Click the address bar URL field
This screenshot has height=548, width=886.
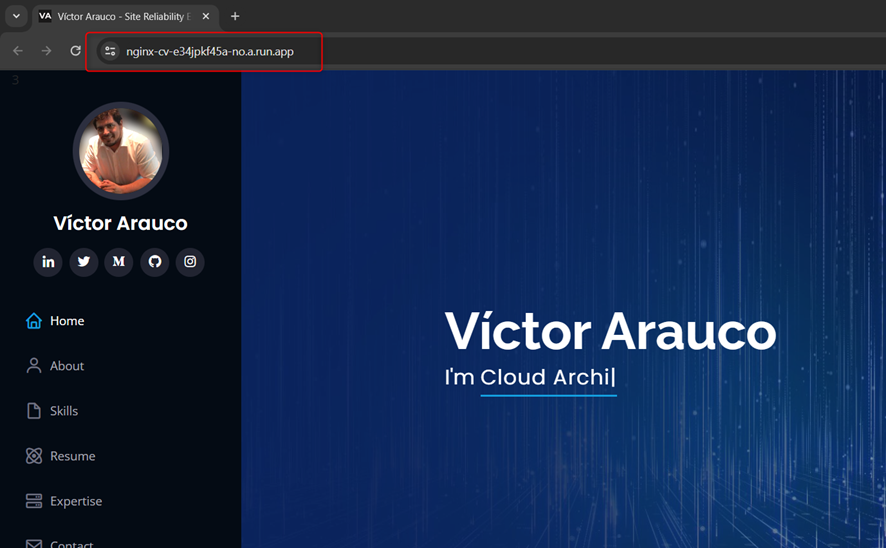(210, 51)
